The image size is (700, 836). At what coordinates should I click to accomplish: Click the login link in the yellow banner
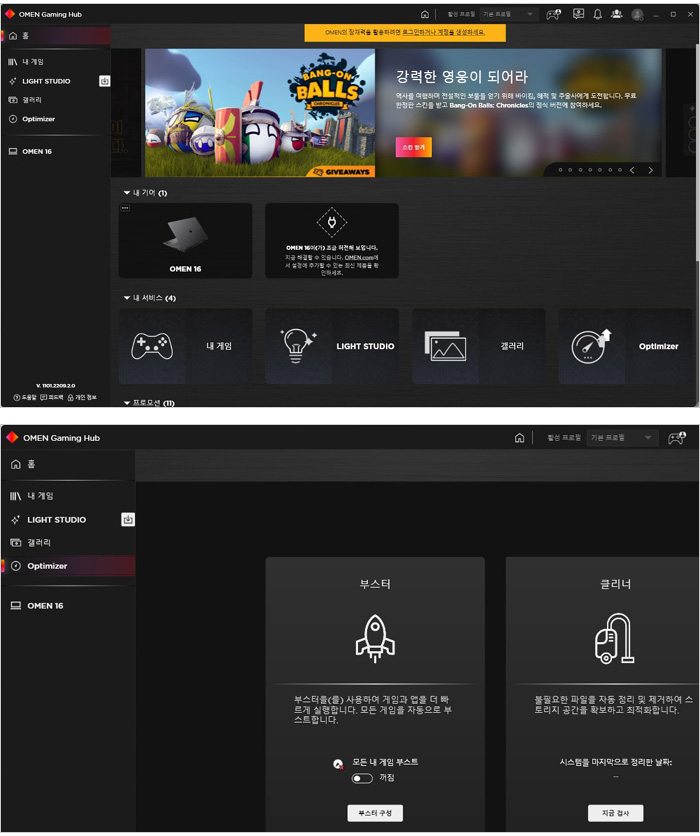click(x=444, y=33)
